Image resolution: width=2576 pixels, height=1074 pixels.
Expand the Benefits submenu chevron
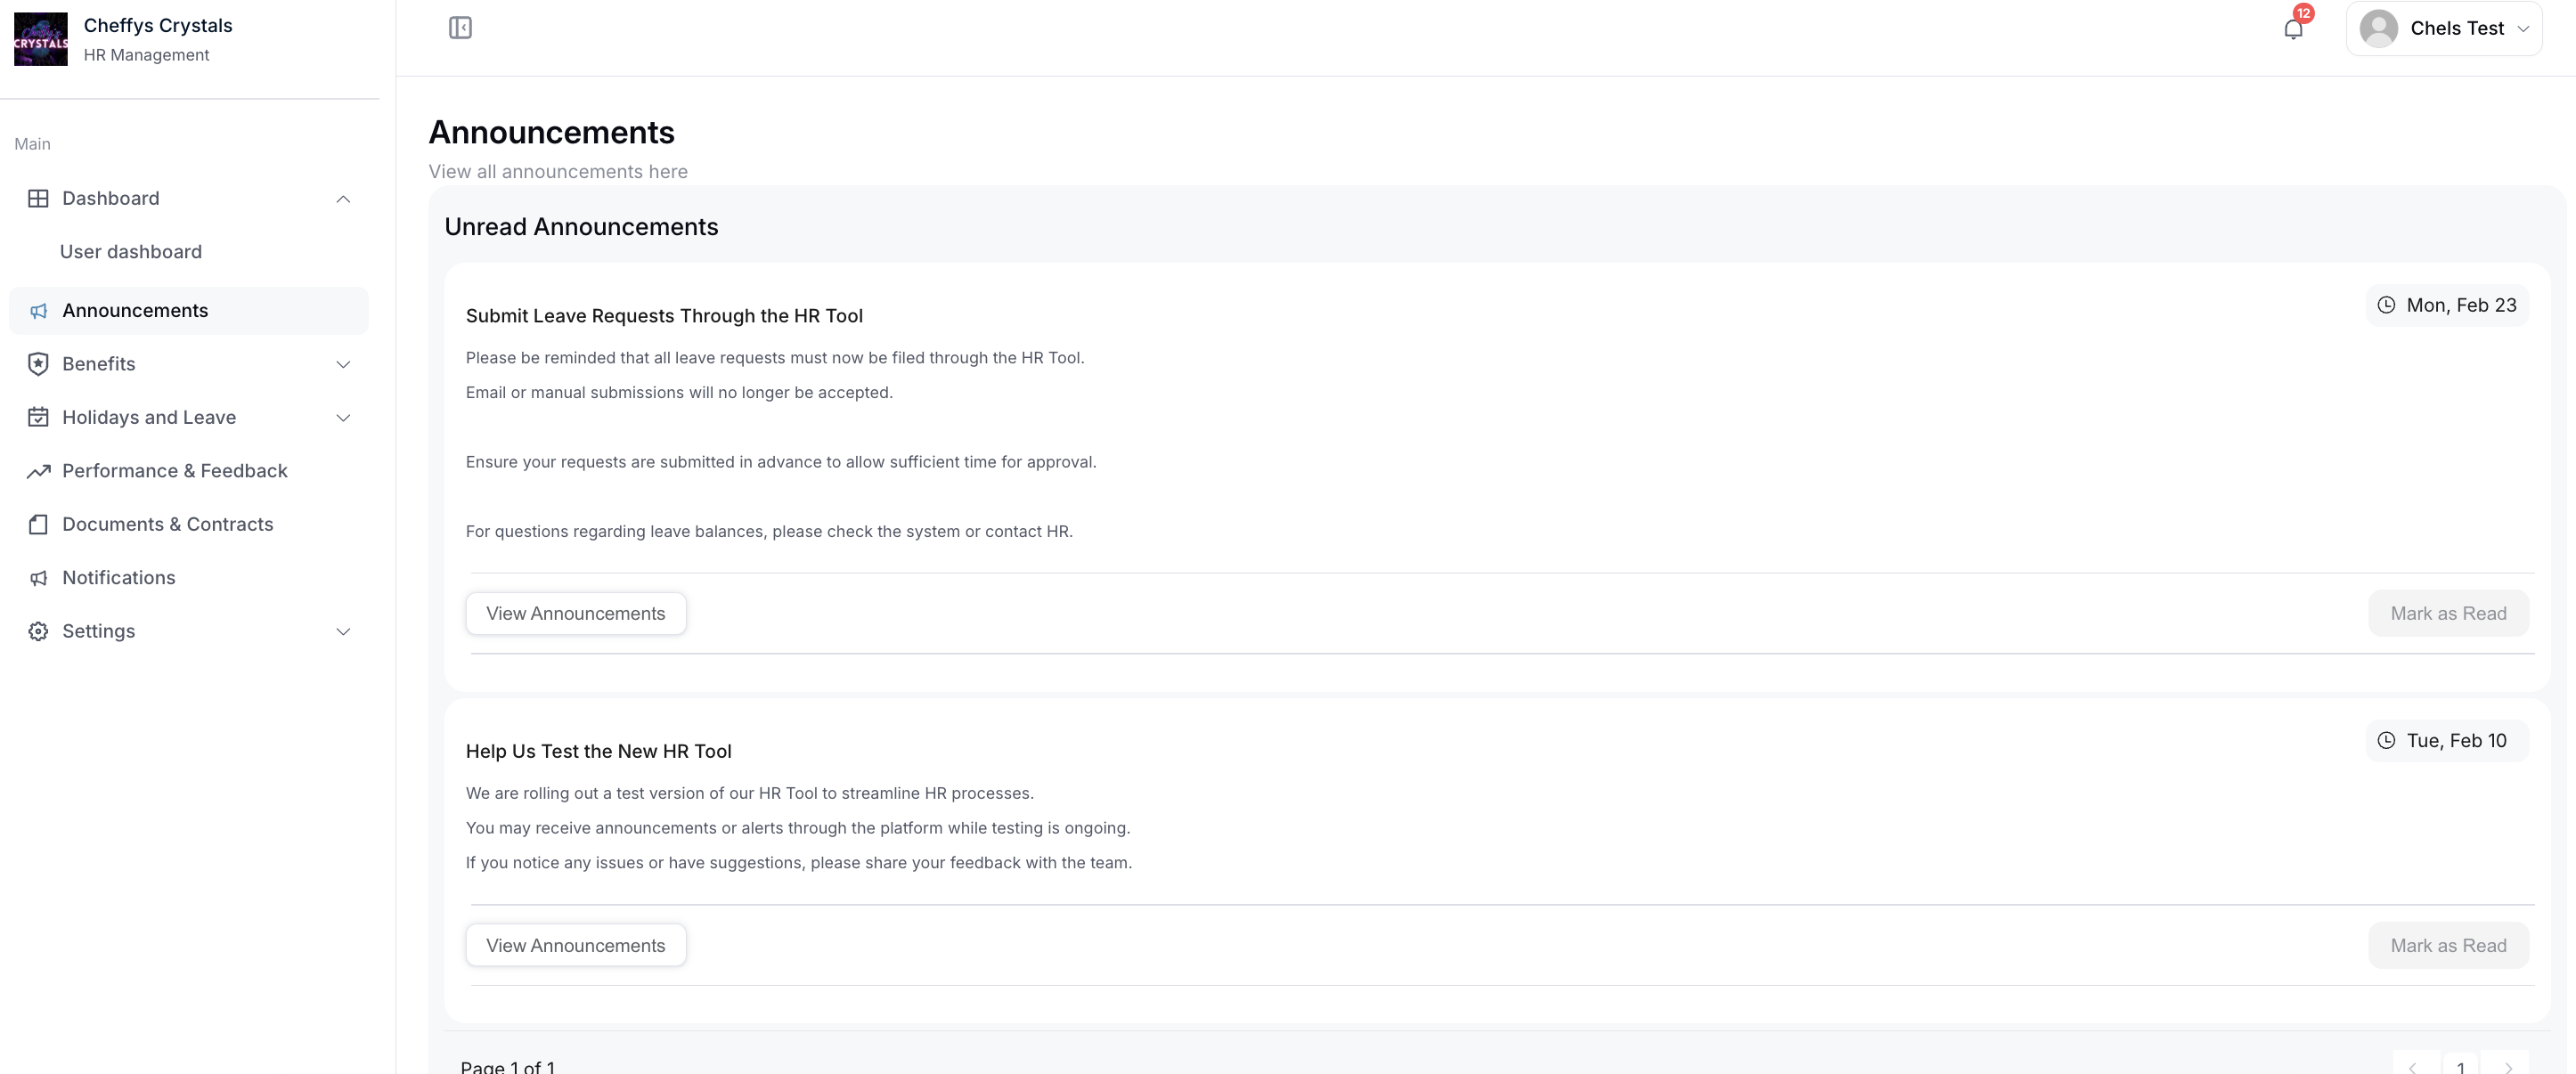[343, 365]
